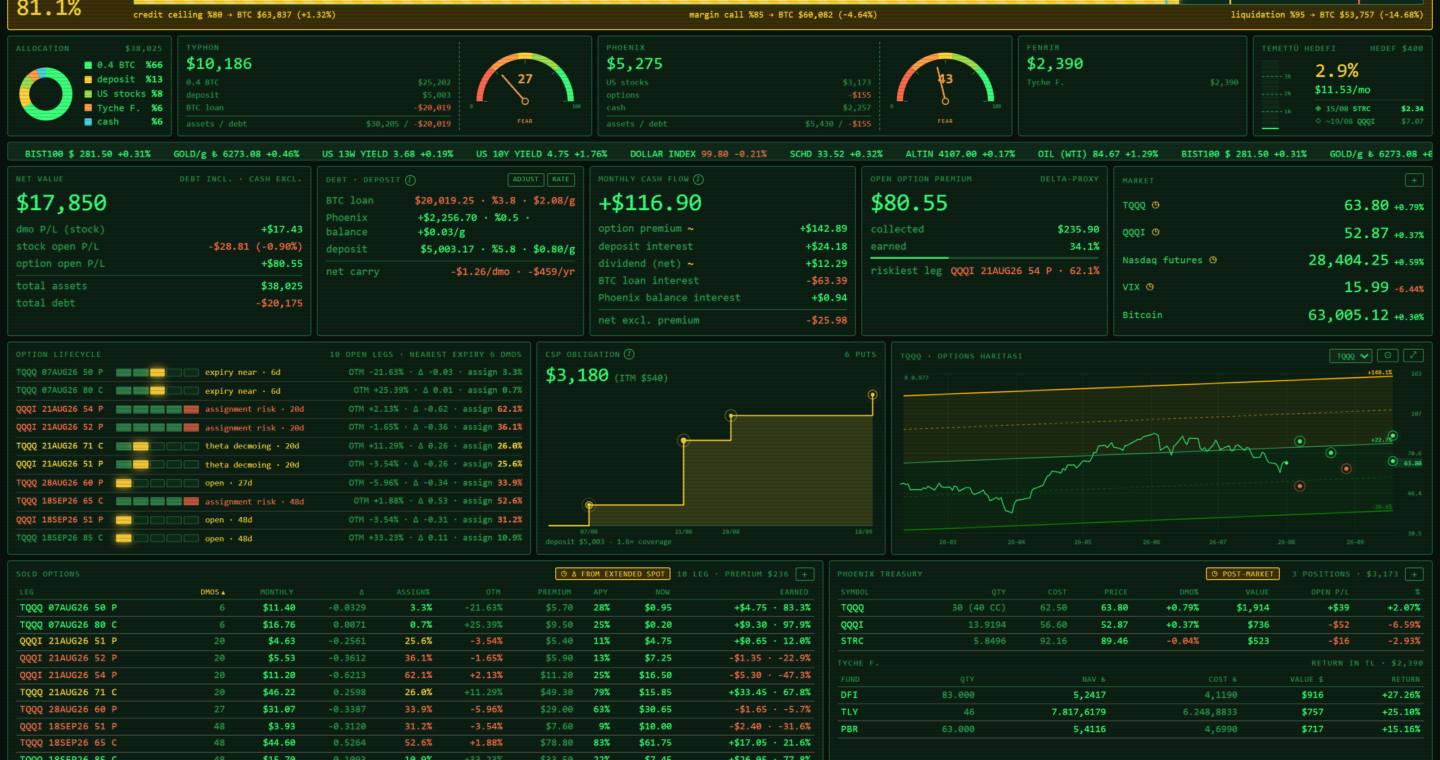Click the clock icon next to Nasdaq futures

pyautogui.click(x=1213, y=260)
